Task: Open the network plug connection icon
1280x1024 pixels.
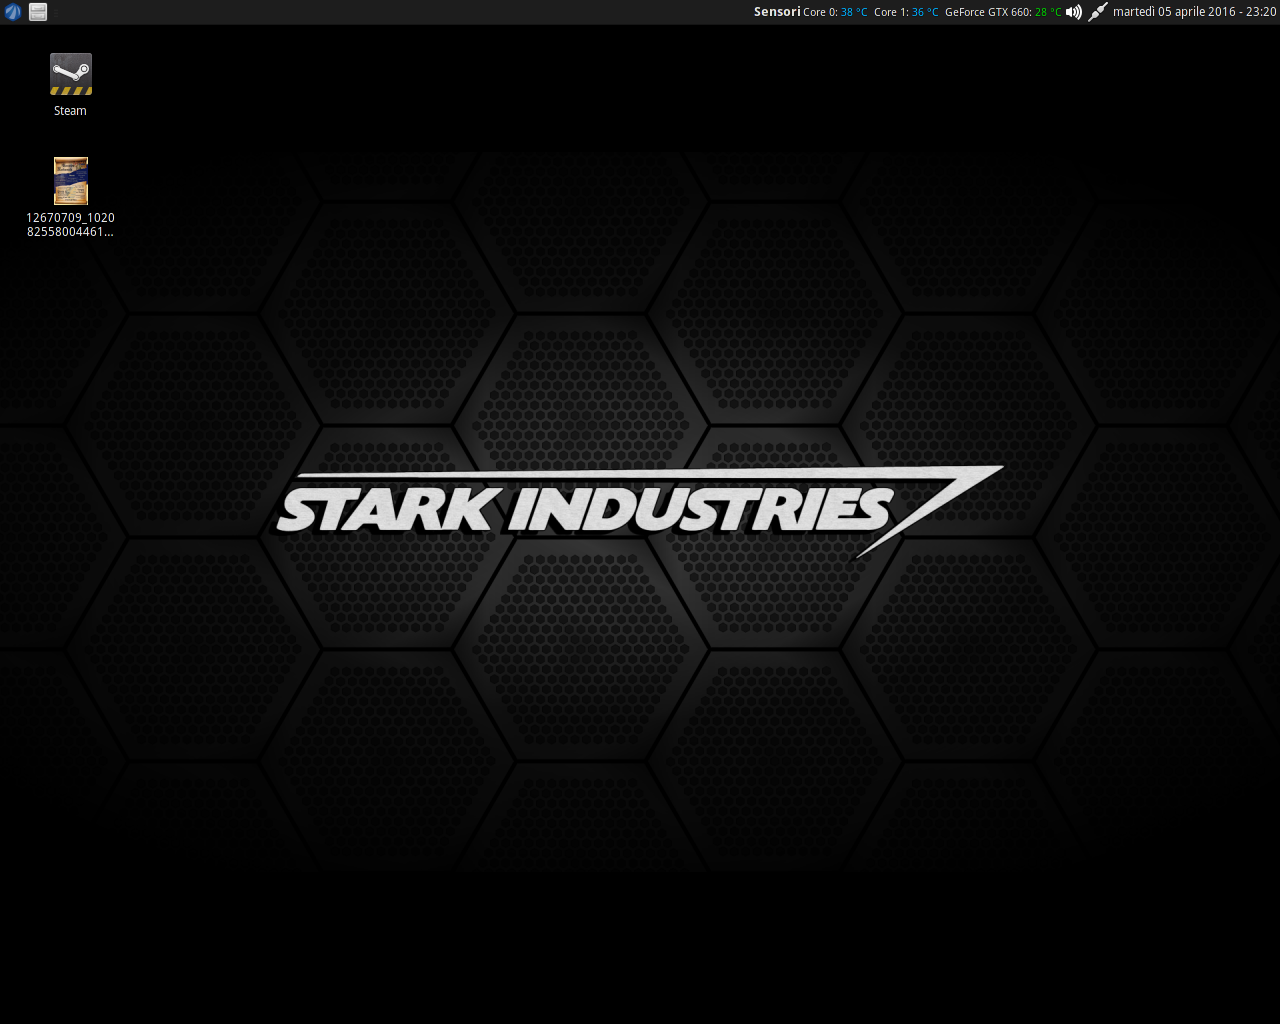Action: pos(1098,12)
